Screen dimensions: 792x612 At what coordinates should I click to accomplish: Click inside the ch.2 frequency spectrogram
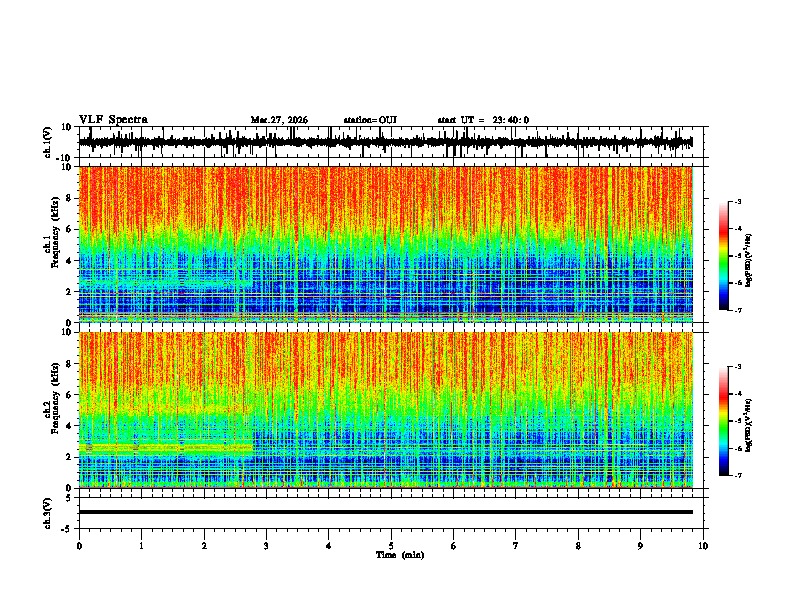tap(385, 410)
